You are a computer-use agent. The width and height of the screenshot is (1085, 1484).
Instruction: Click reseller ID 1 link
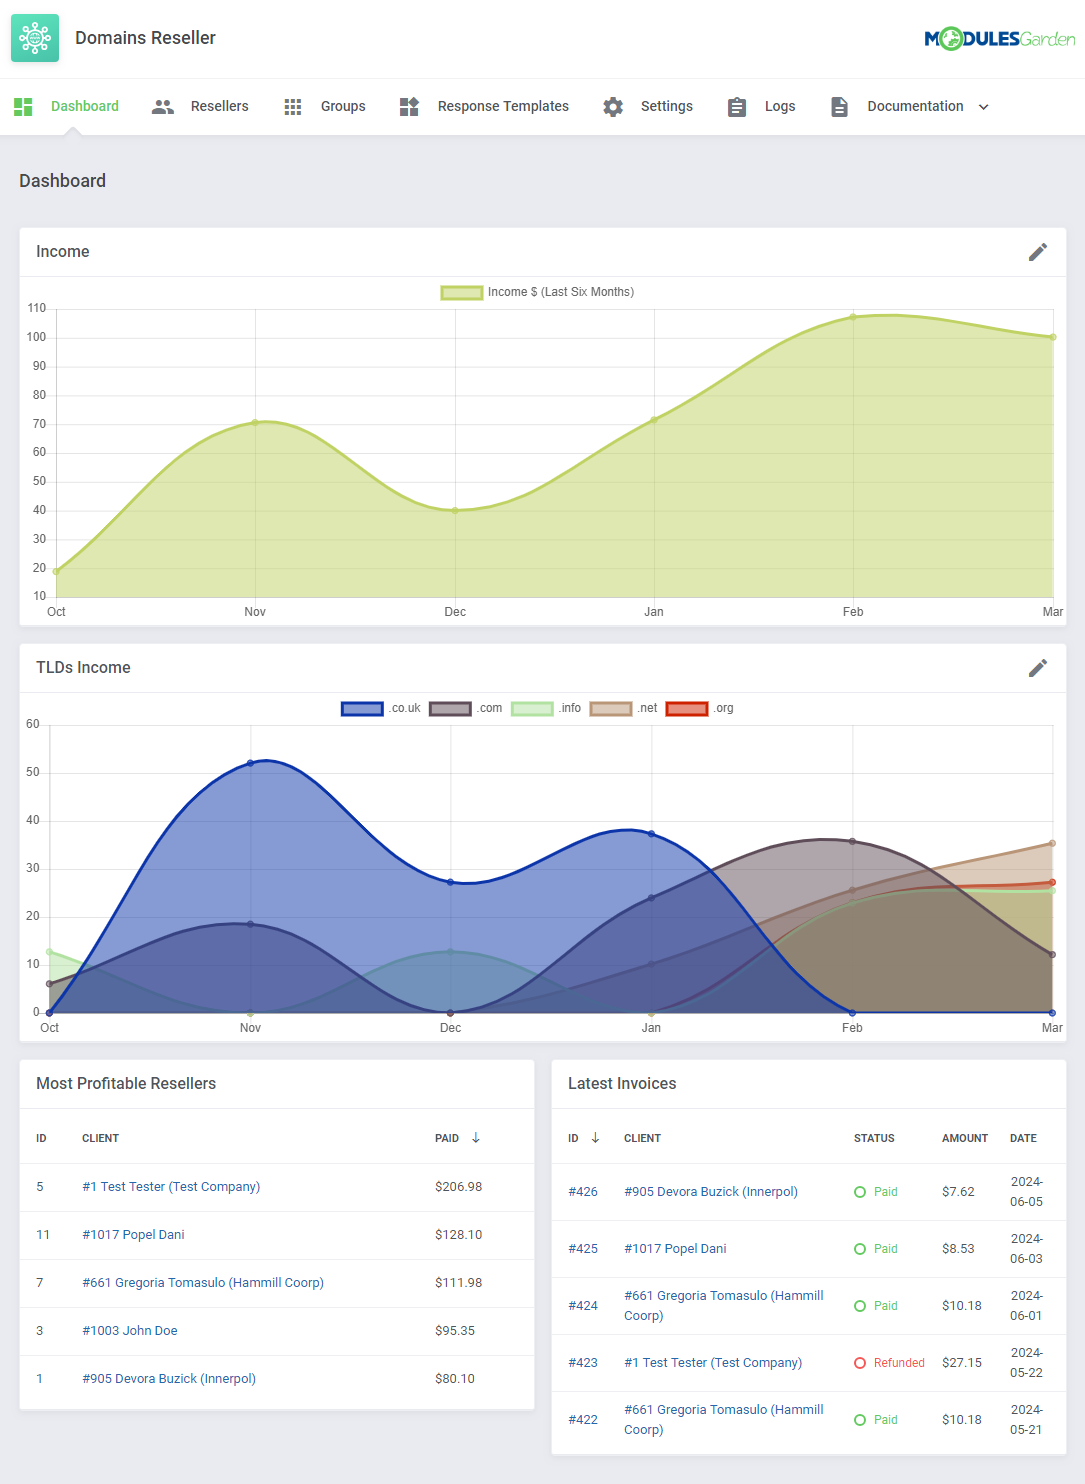[x=40, y=1379]
